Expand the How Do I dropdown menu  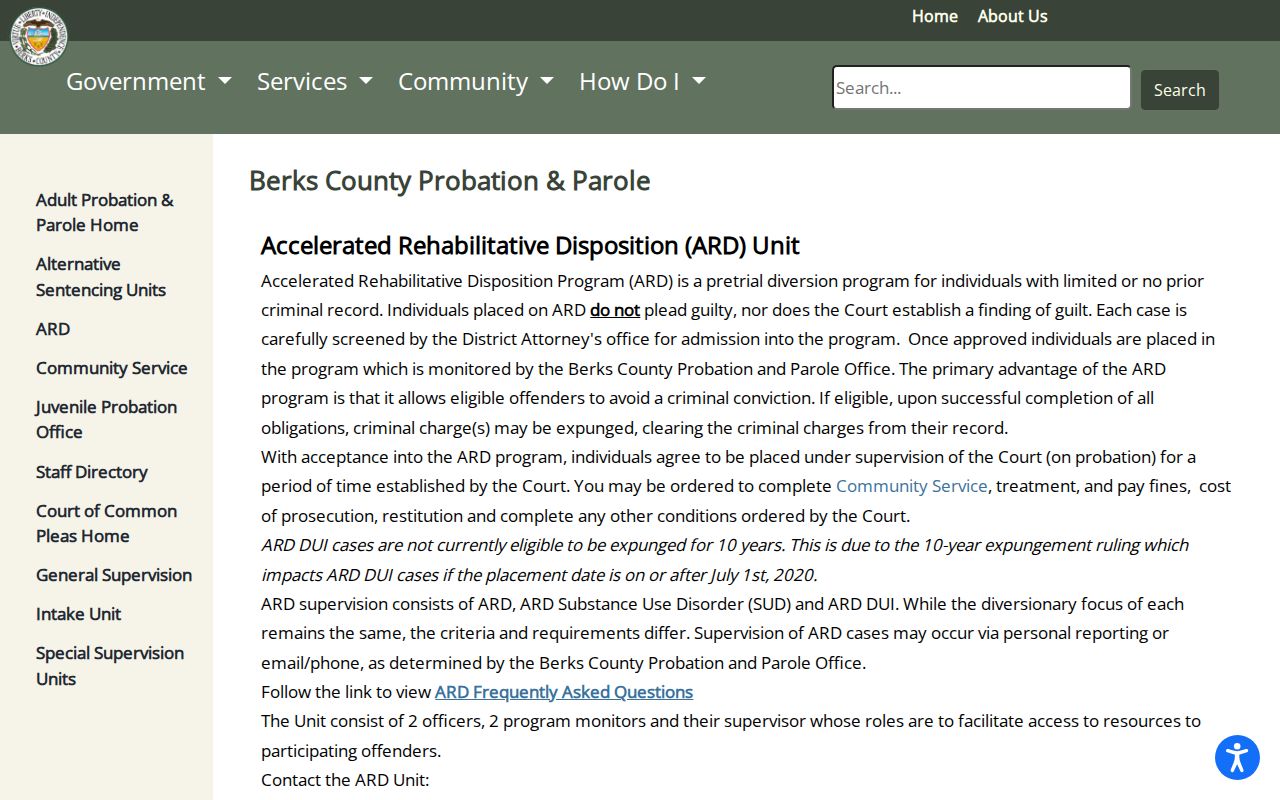[x=642, y=82]
